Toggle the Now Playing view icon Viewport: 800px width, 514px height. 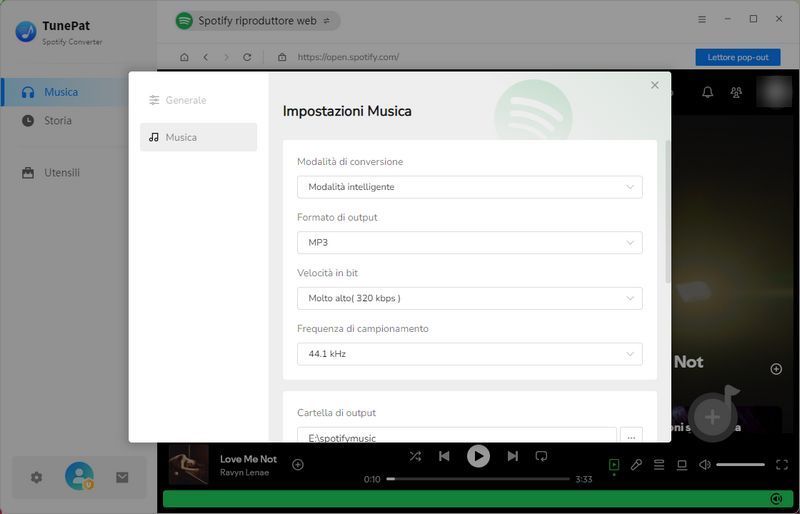614,464
